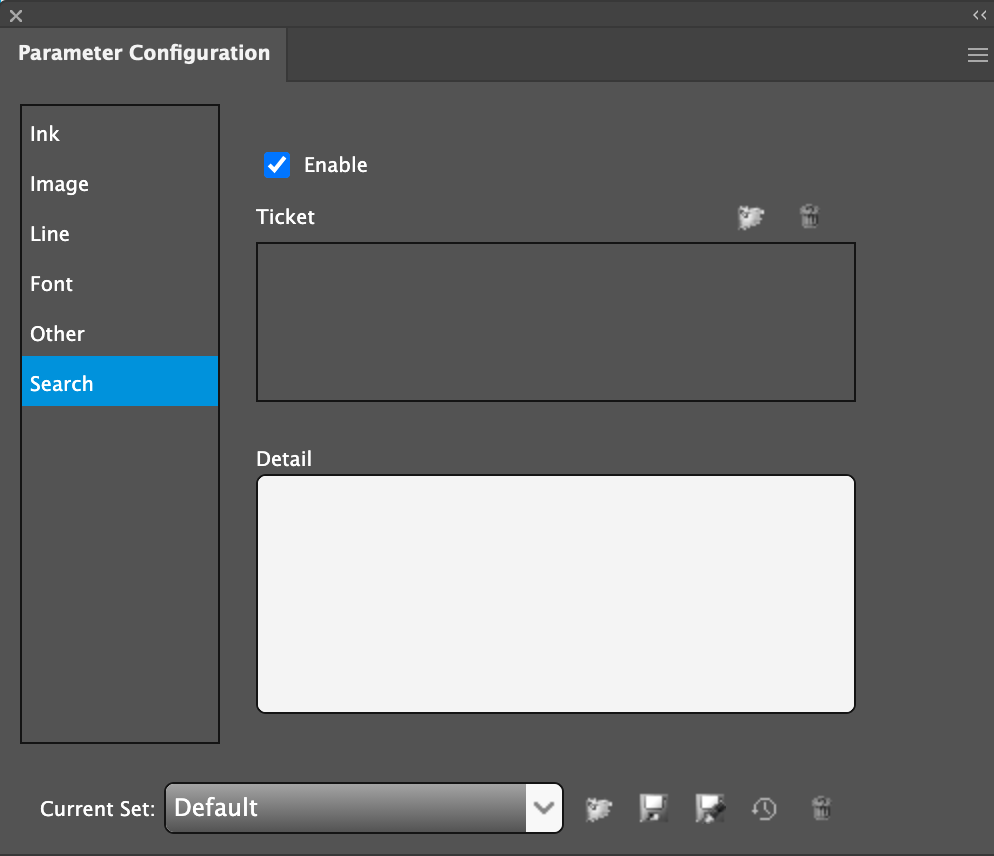This screenshot has height=856, width=994.
Task: Click the trash icon in the bottom row
Action: pyautogui.click(x=820, y=808)
